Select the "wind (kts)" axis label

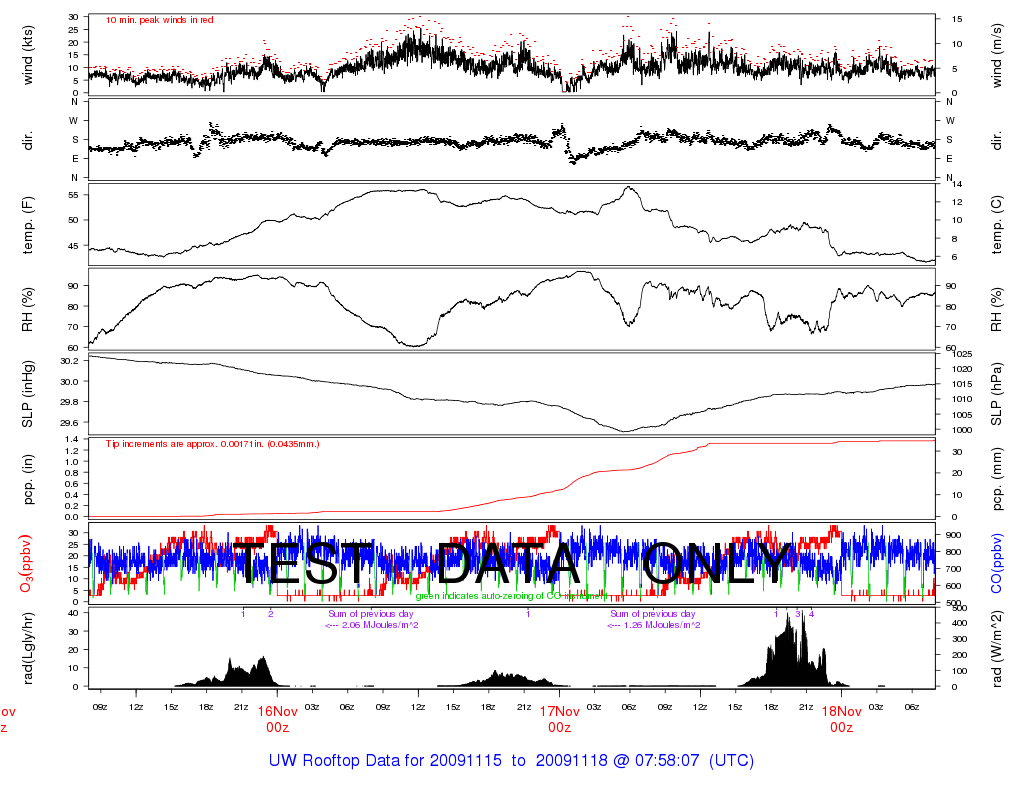click(x=27, y=56)
